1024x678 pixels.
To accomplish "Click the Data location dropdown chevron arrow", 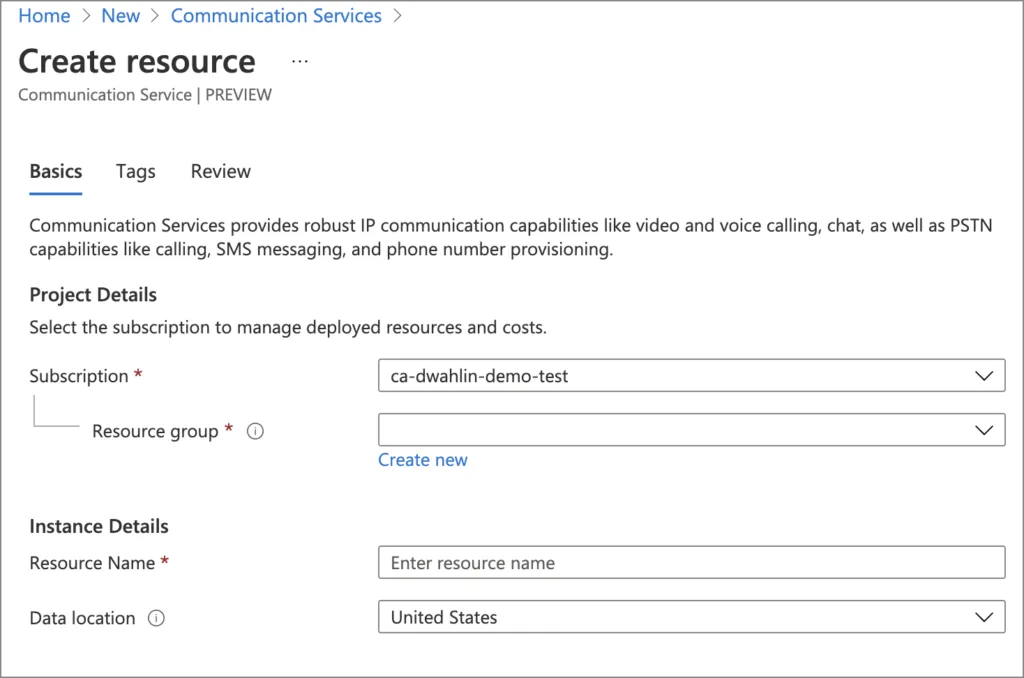I will pyautogui.click(x=983, y=617).
